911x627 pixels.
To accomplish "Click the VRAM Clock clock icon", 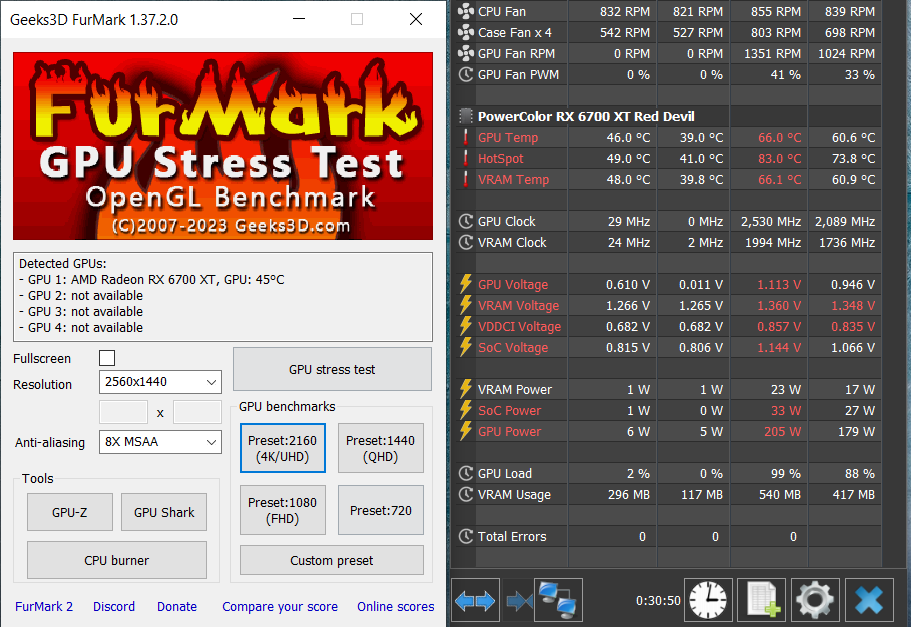I will click(466, 242).
